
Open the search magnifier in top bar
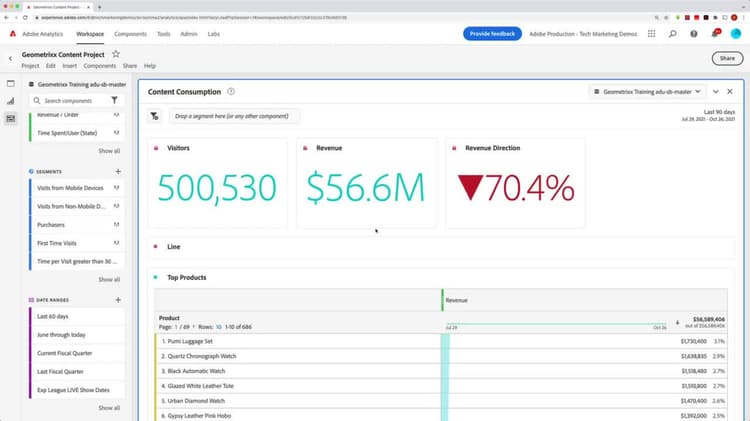(x=673, y=33)
